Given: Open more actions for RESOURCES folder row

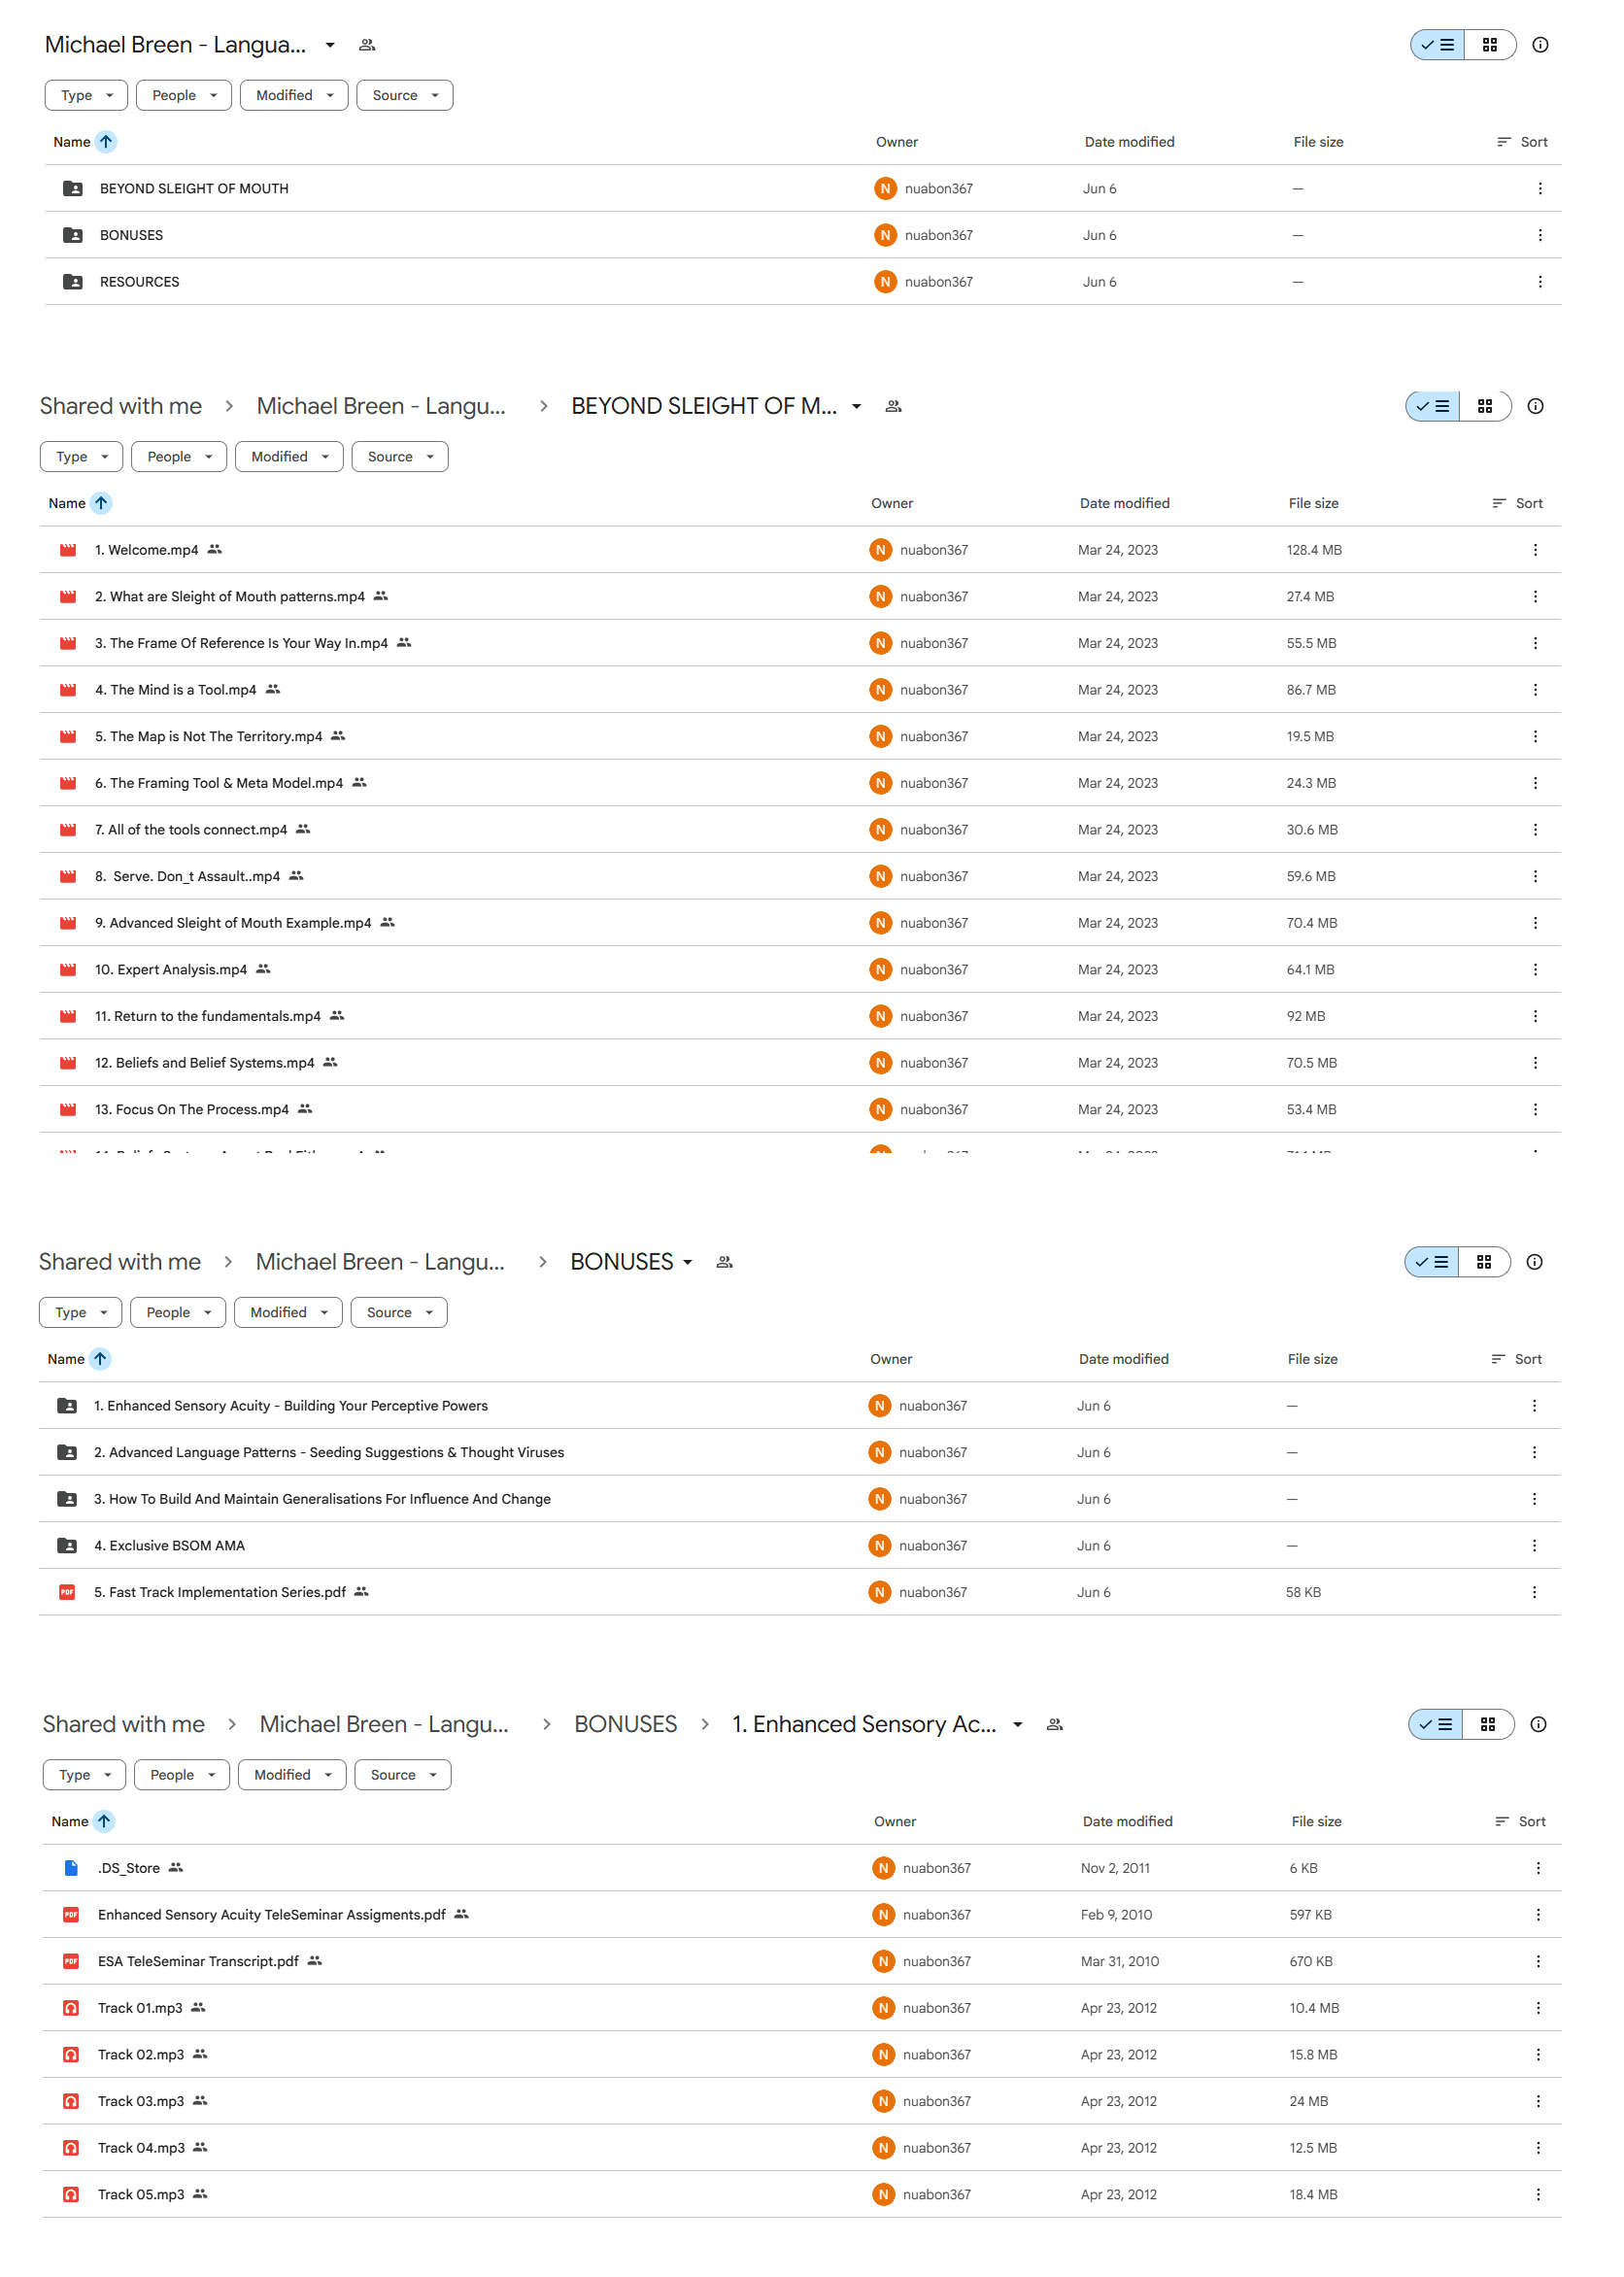Looking at the screenshot, I should point(1539,282).
